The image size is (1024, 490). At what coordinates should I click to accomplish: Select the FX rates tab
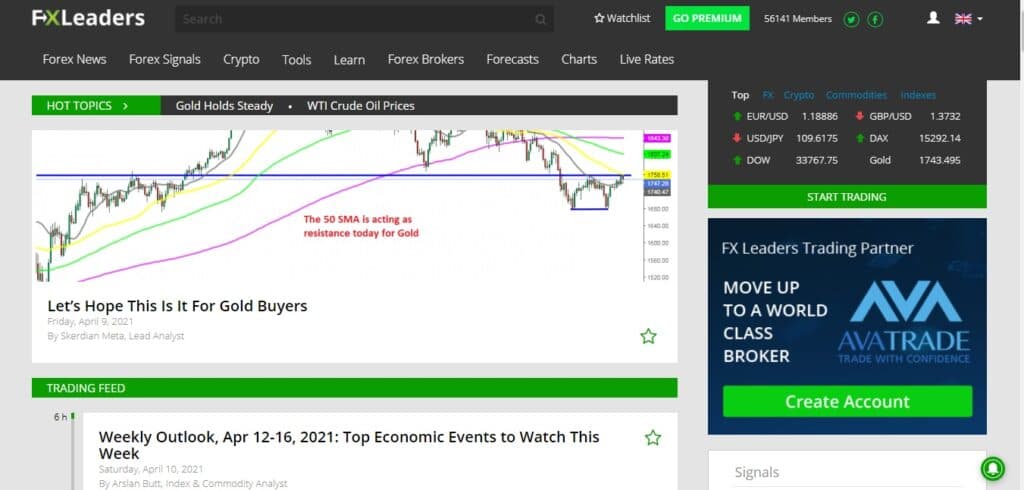click(x=768, y=95)
